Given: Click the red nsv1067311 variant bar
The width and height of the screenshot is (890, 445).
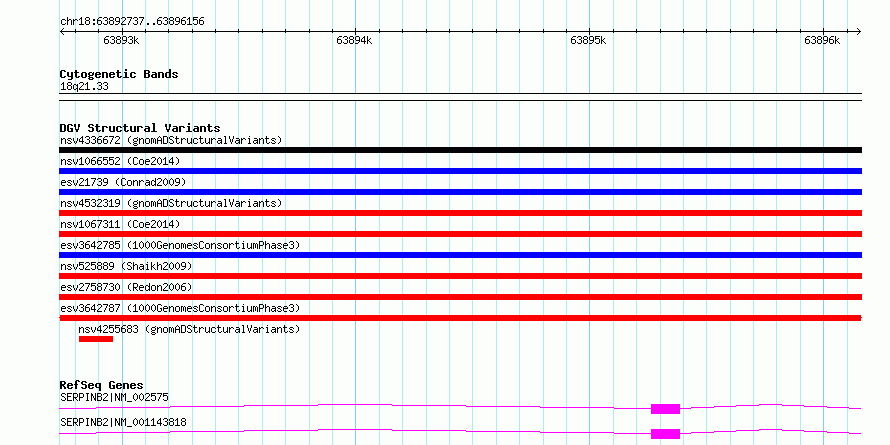Looking at the screenshot, I should (460, 234).
